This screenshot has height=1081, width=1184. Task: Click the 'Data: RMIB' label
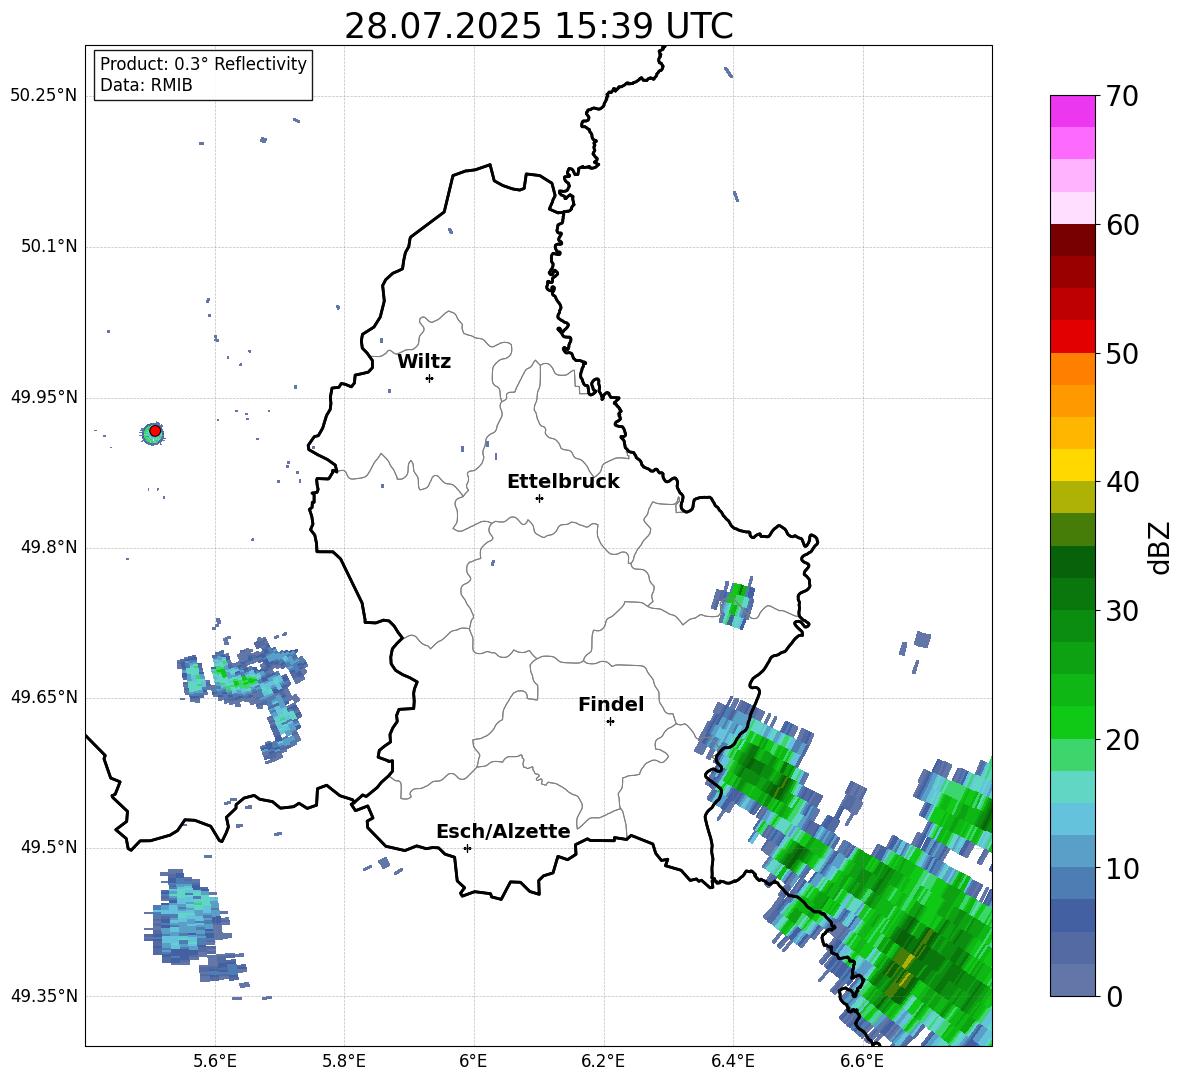point(146,85)
